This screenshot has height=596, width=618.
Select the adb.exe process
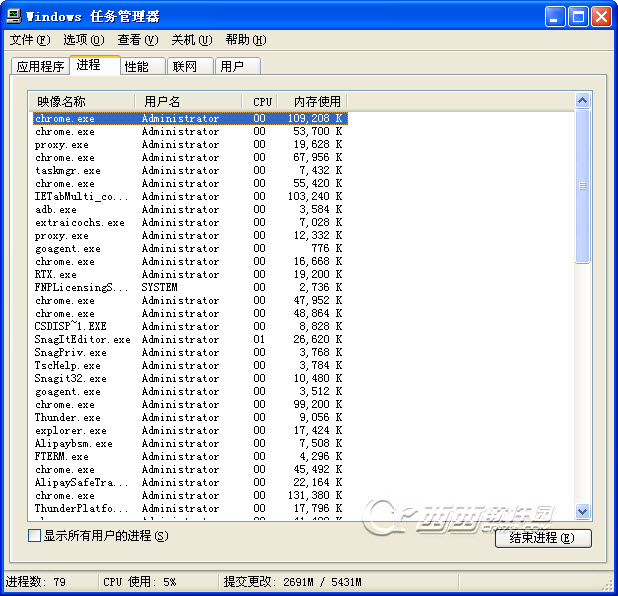click(190, 209)
